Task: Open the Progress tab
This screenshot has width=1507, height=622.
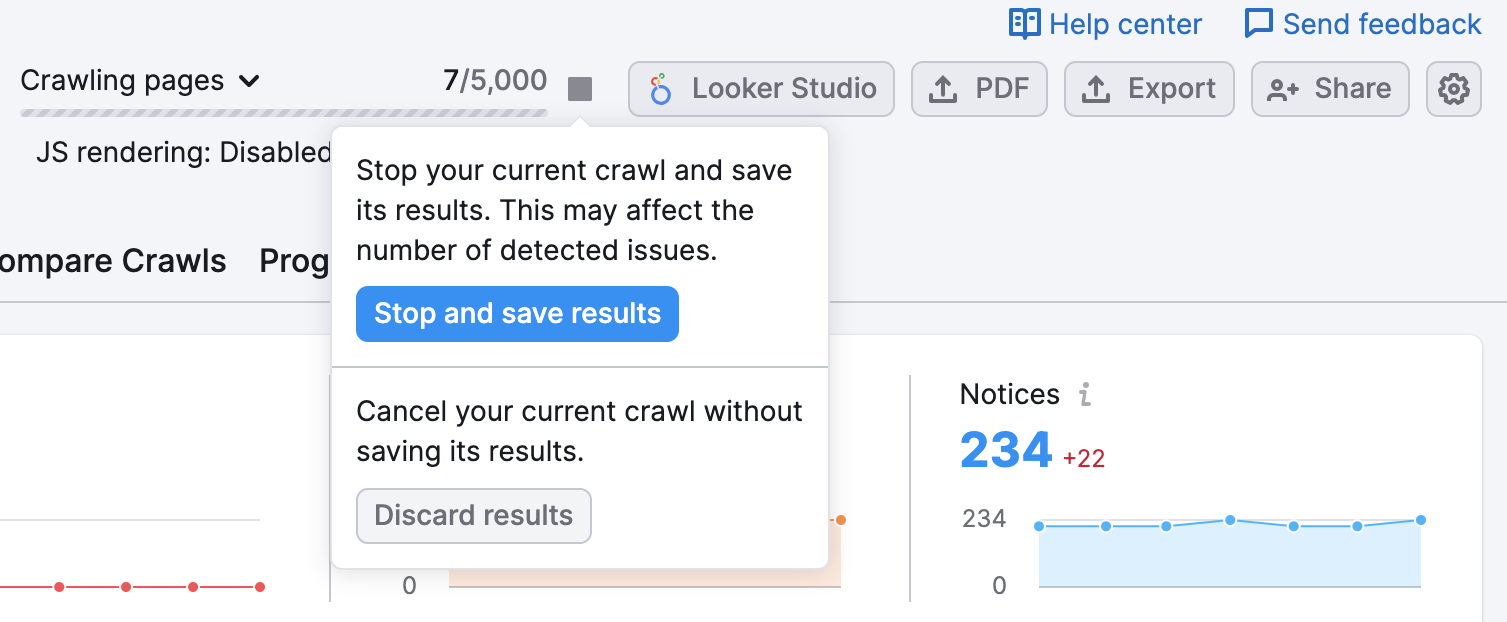Action: click(x=295, y=261)
